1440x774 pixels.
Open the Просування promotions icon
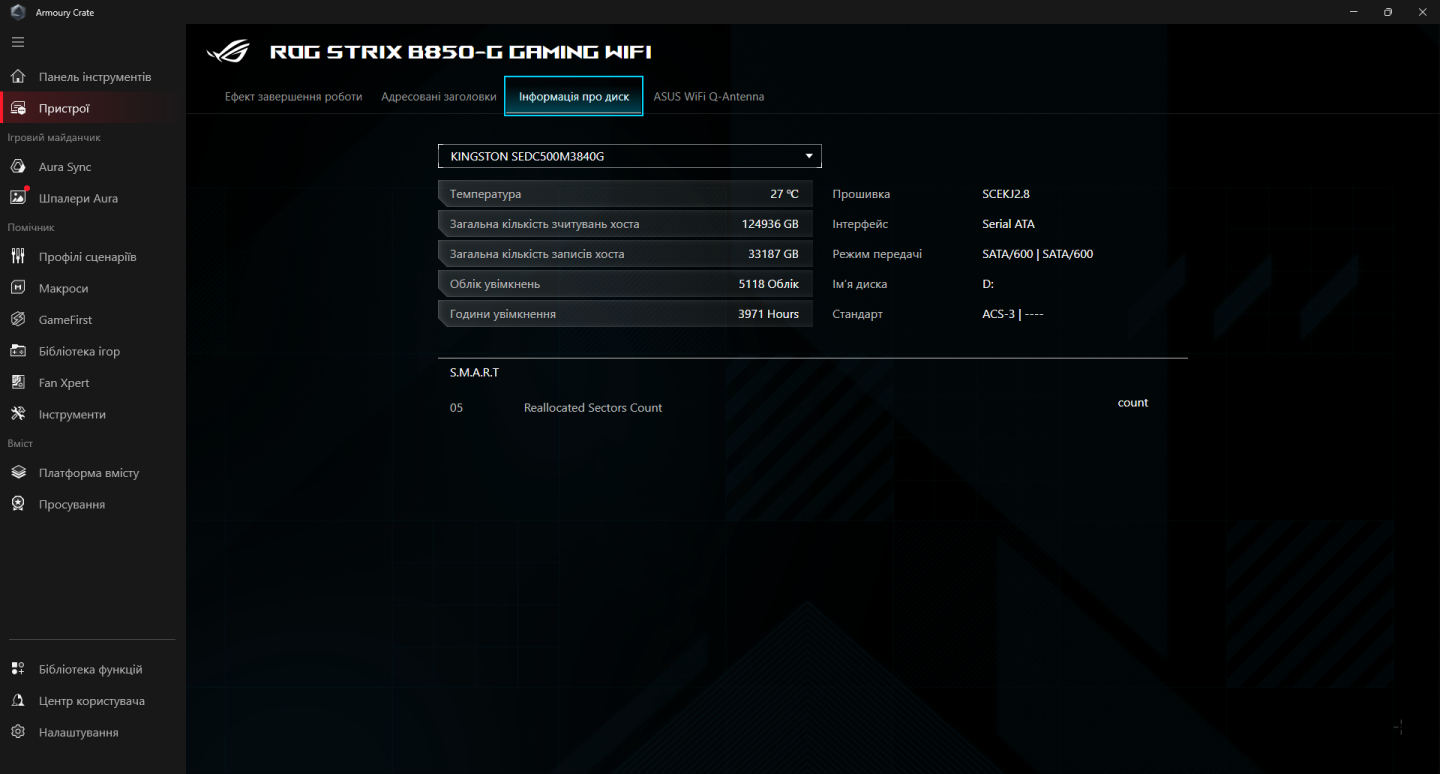pos(18,504)
